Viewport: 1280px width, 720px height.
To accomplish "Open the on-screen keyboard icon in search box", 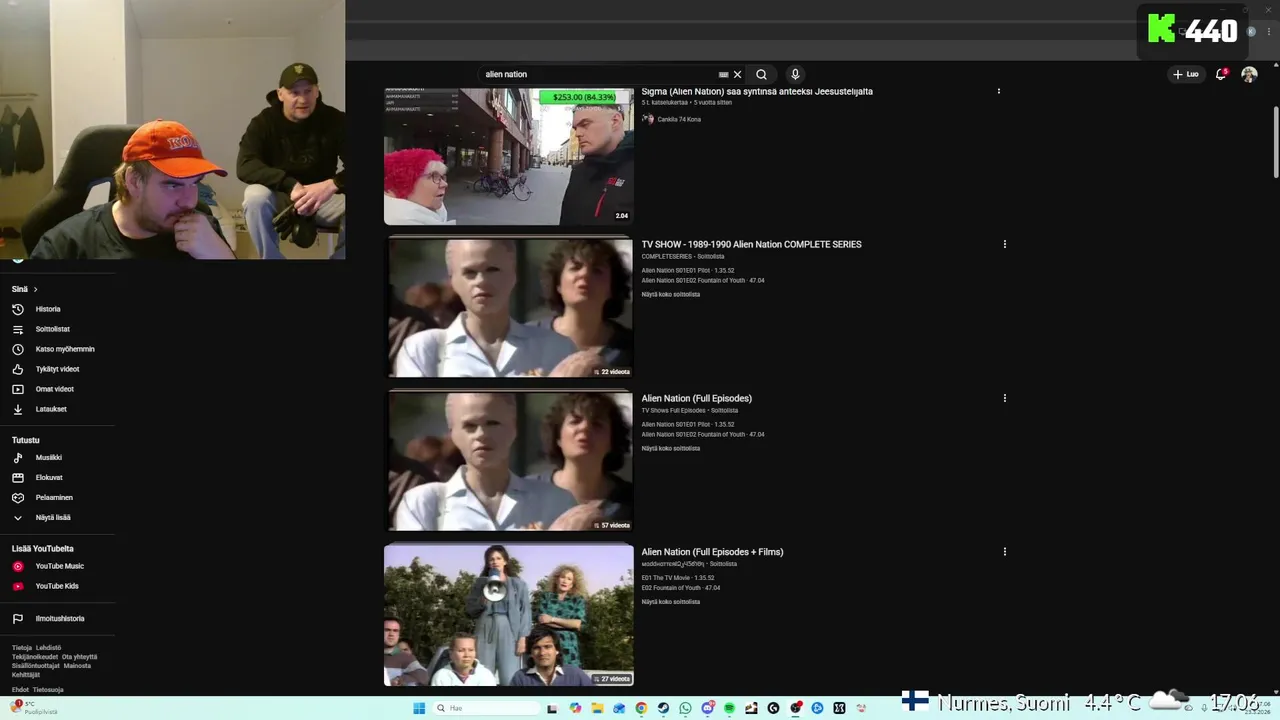I will [723, 74].
